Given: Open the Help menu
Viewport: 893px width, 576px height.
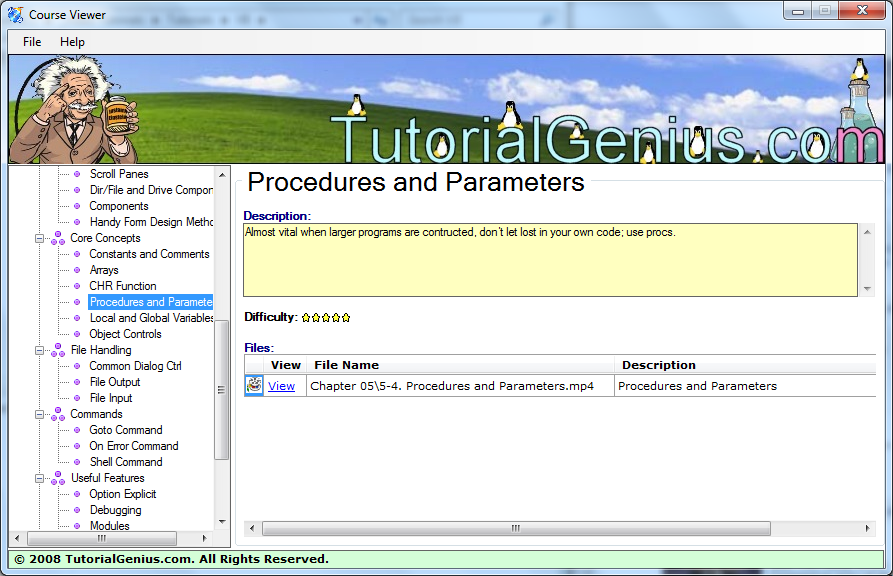Looking at the screenshot, I should (x=72, y=42).
